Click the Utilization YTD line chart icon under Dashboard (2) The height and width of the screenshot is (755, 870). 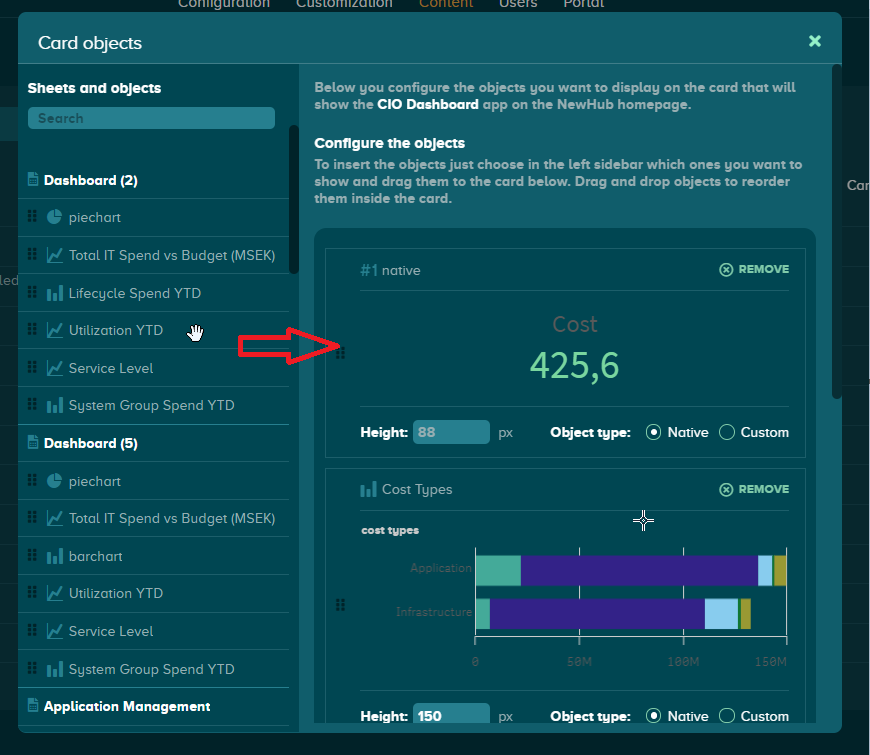tap(54, 330)
